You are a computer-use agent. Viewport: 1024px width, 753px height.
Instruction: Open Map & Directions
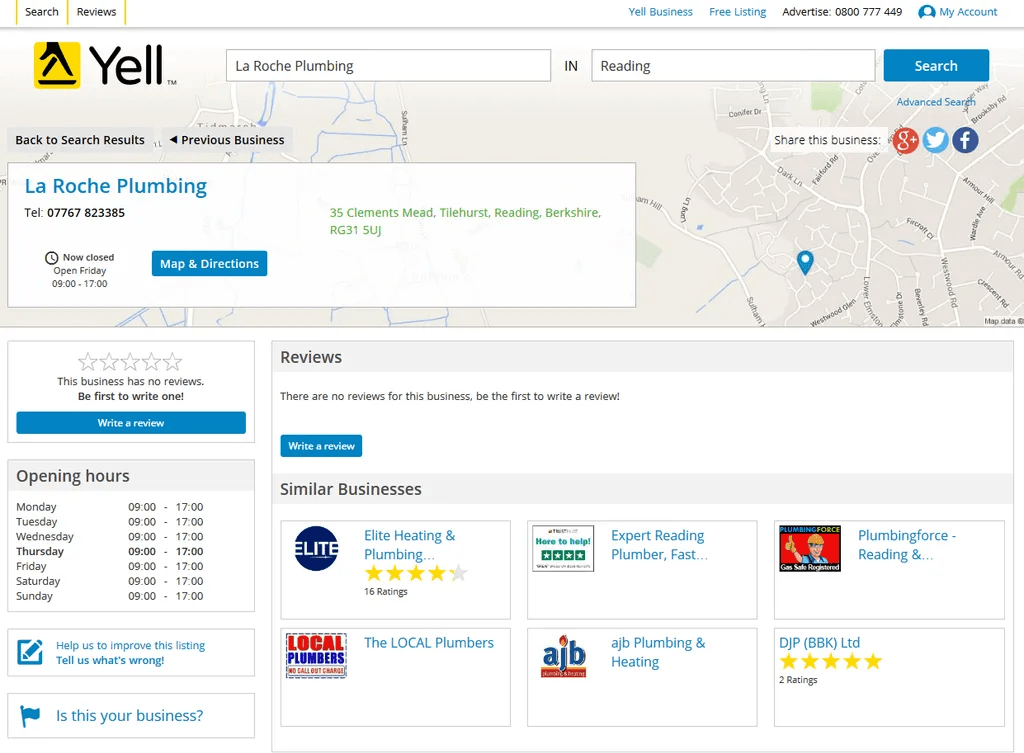tap(209, 264)
